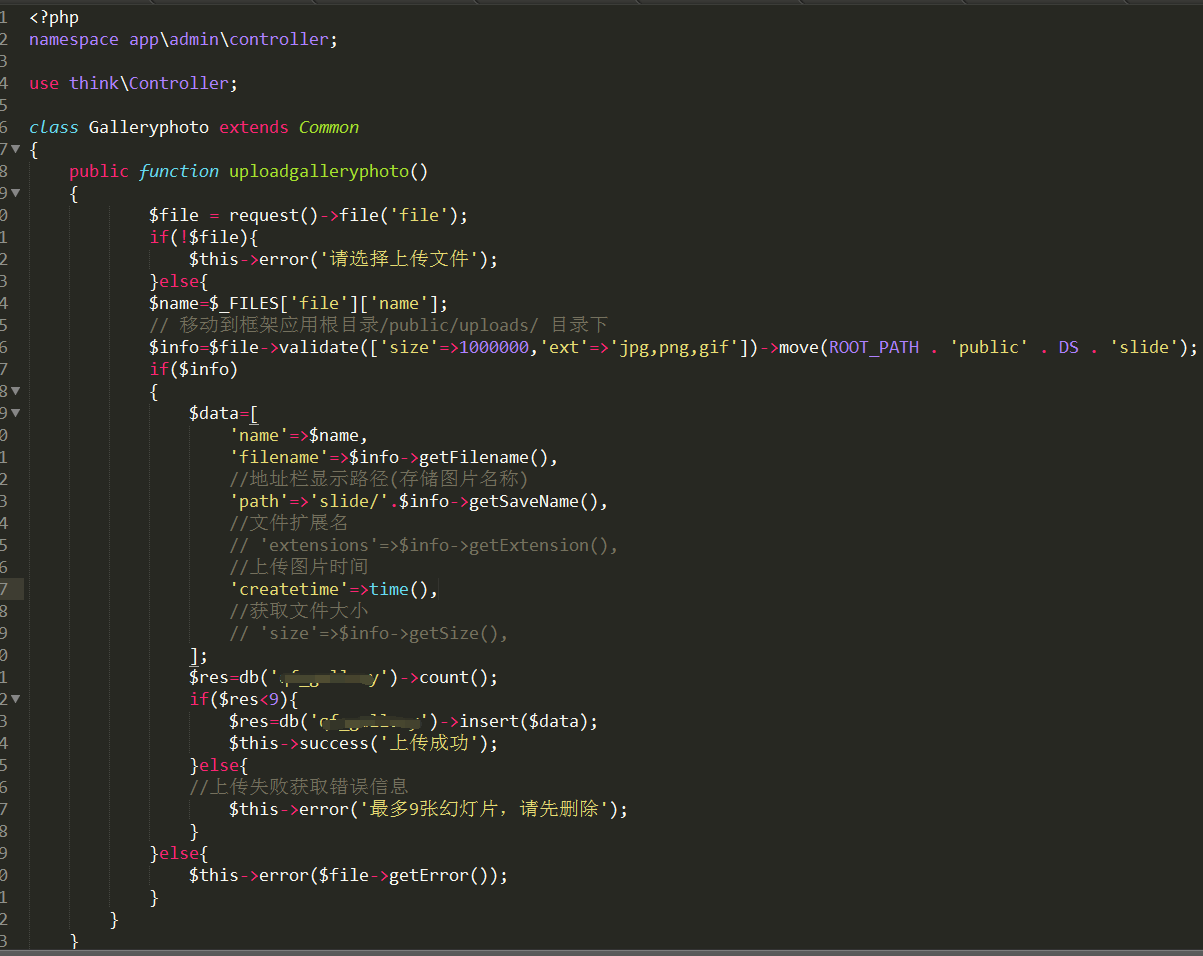Click the commented 'extensions' line
The width and height of the screenshot is (1203, 956).
424,545
